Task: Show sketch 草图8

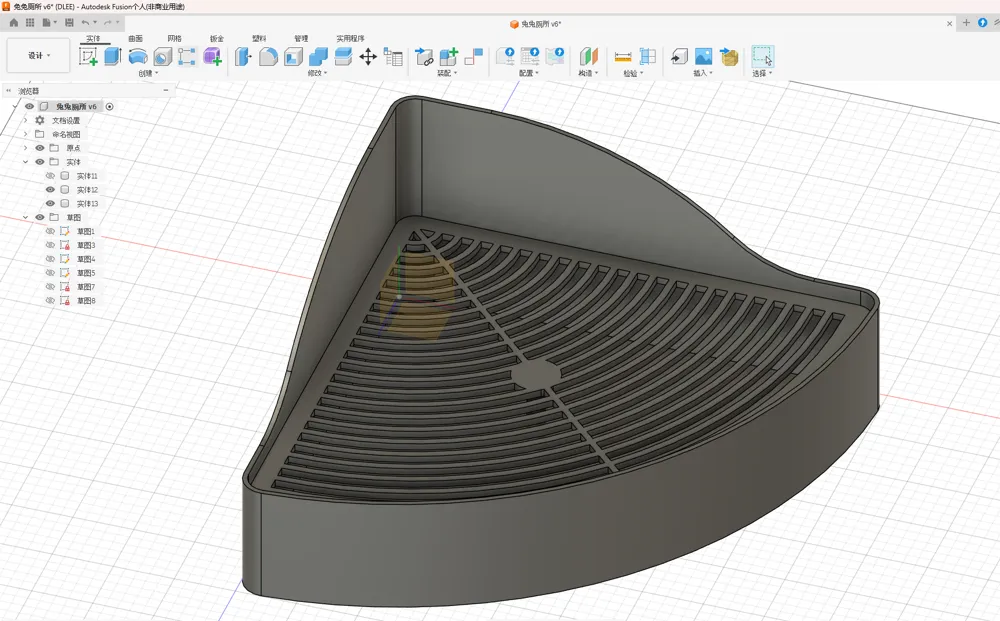Action: 50,301
